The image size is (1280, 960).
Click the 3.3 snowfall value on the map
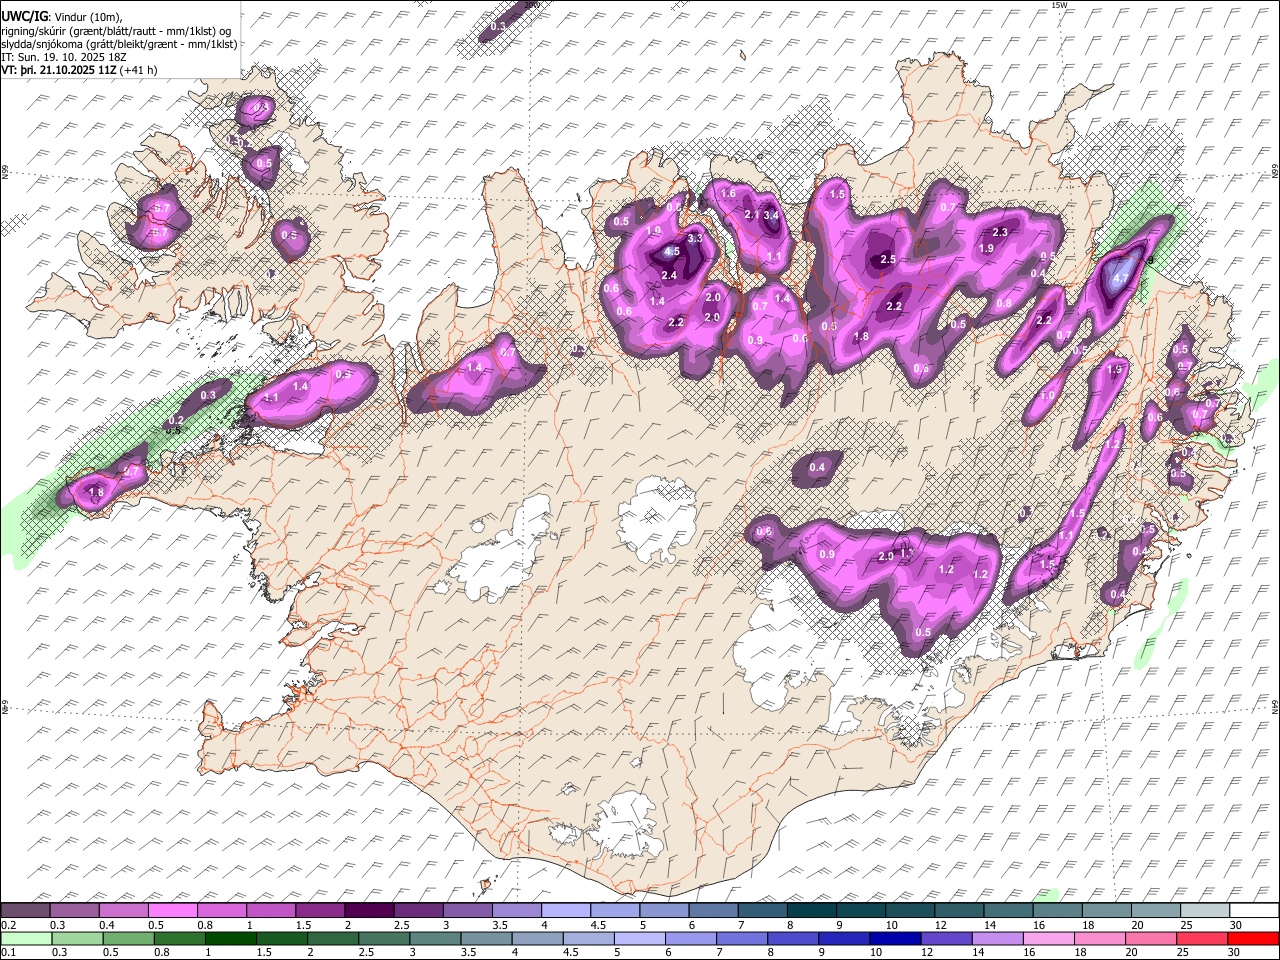tap(695, 239)
